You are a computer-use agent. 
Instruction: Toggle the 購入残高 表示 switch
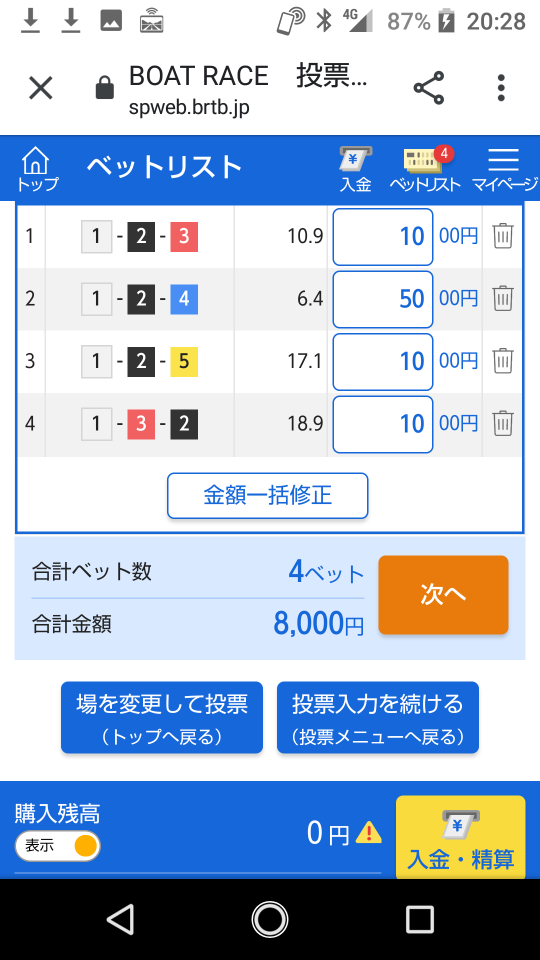[58, 846]
